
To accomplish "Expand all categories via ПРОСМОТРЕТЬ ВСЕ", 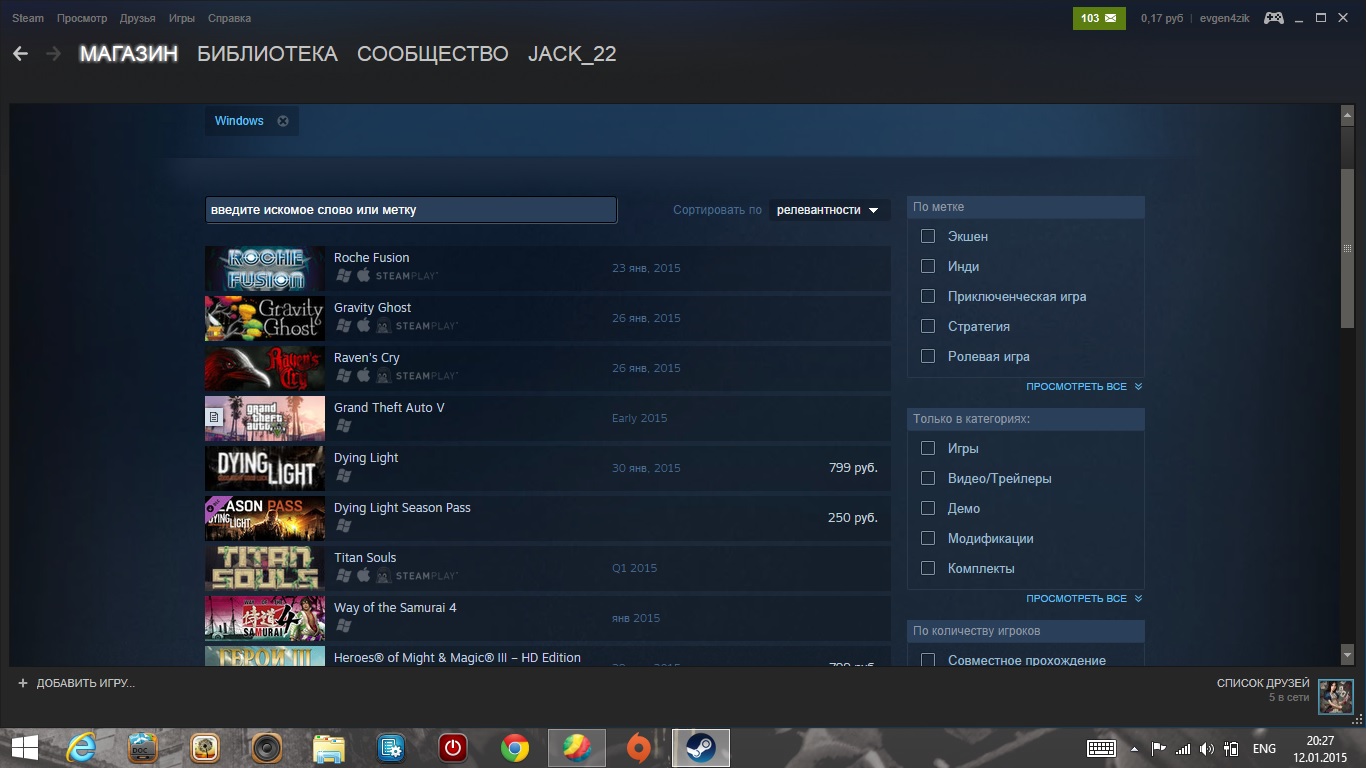I will pyautogui.click(x=1083, y=598).
